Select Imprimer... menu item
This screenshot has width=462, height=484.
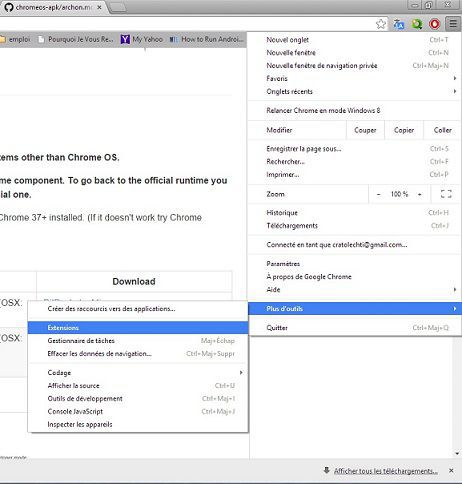[x=355, y=175]
